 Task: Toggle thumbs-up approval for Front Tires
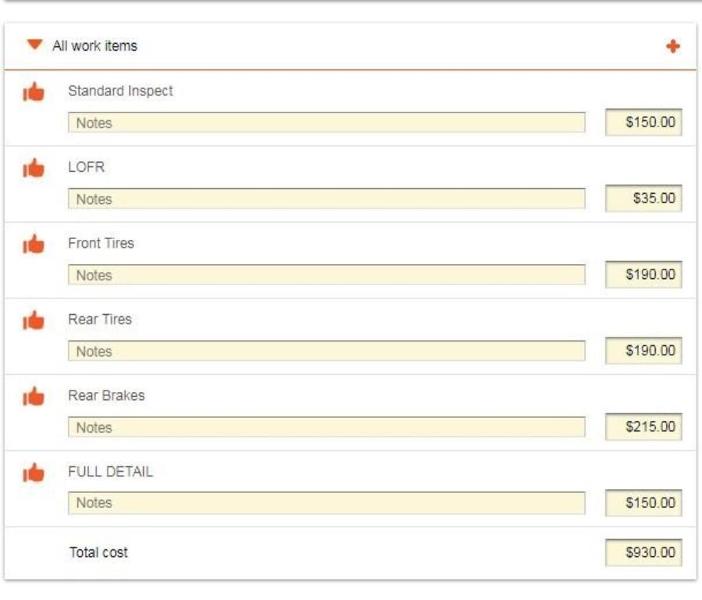(34, 244)
